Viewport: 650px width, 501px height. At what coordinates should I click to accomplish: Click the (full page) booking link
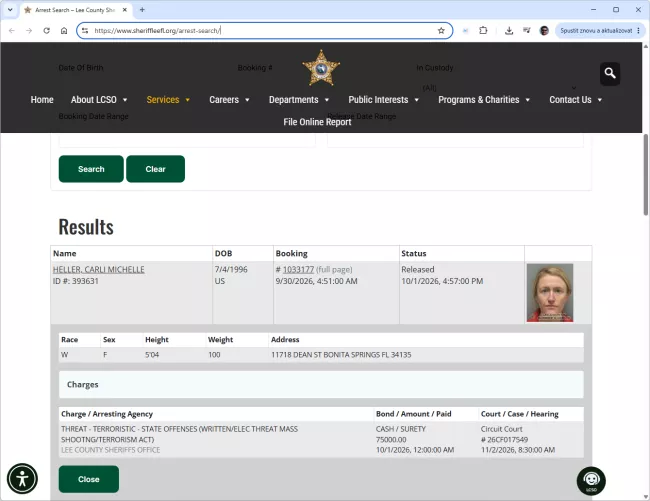coord(334,270)
